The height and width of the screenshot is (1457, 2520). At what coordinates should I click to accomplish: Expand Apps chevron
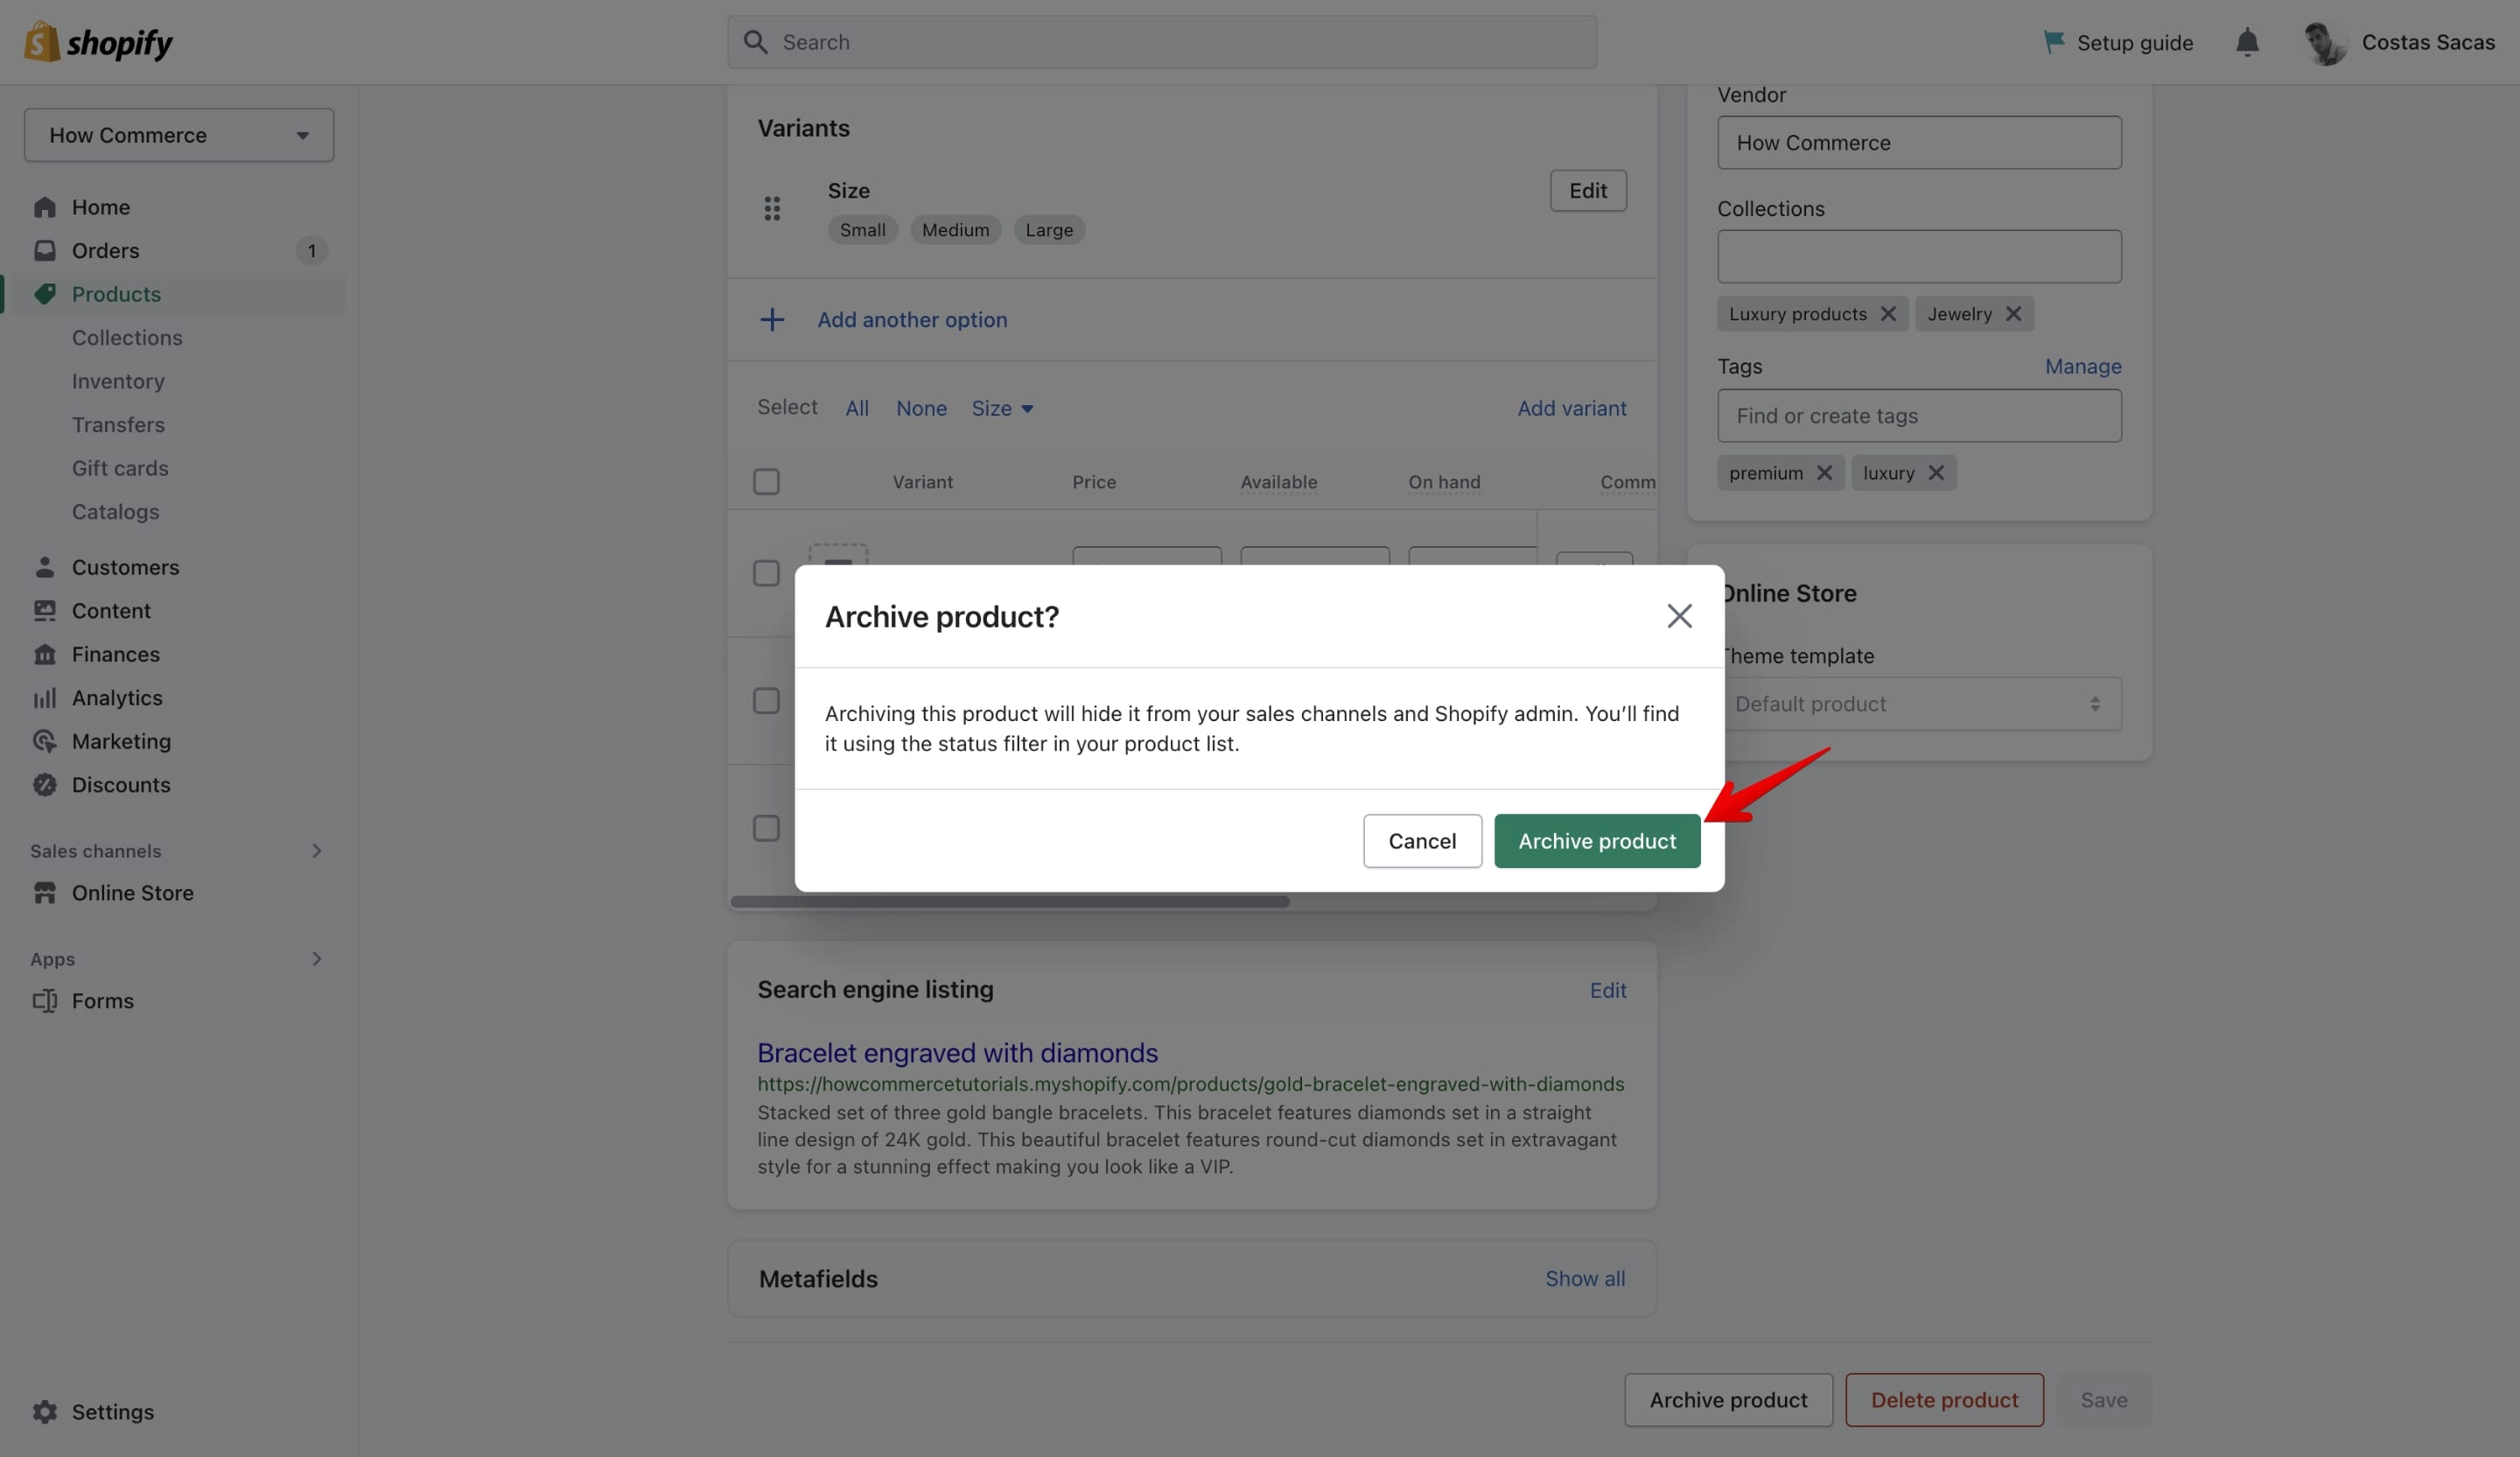coord(316,959)
